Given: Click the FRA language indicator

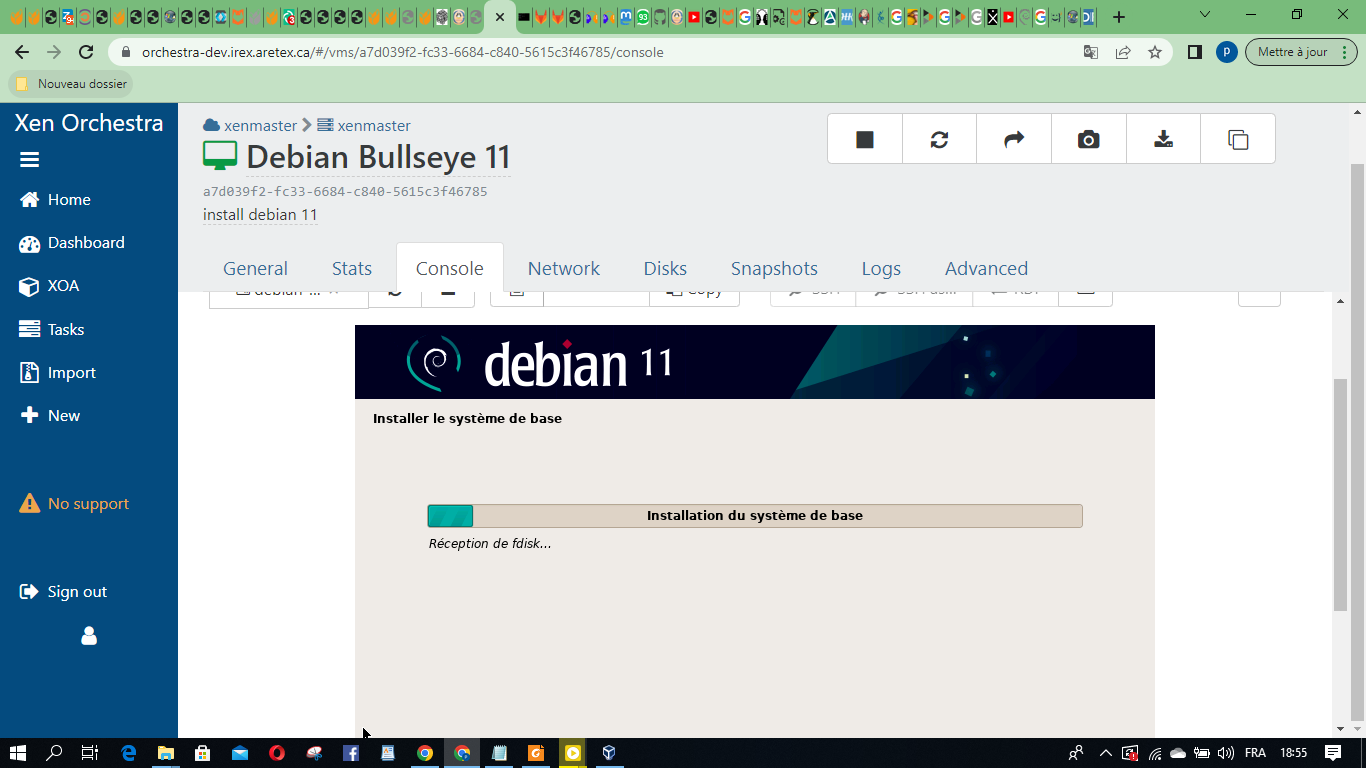Looking at the screenshot, I should (x=1254, y=753).
